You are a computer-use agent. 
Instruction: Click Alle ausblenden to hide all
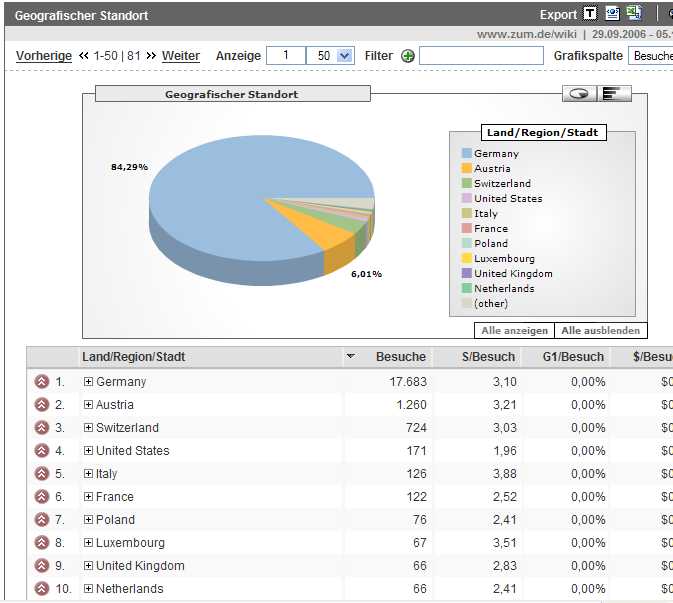pyautogui.click(x=597, y=331)
